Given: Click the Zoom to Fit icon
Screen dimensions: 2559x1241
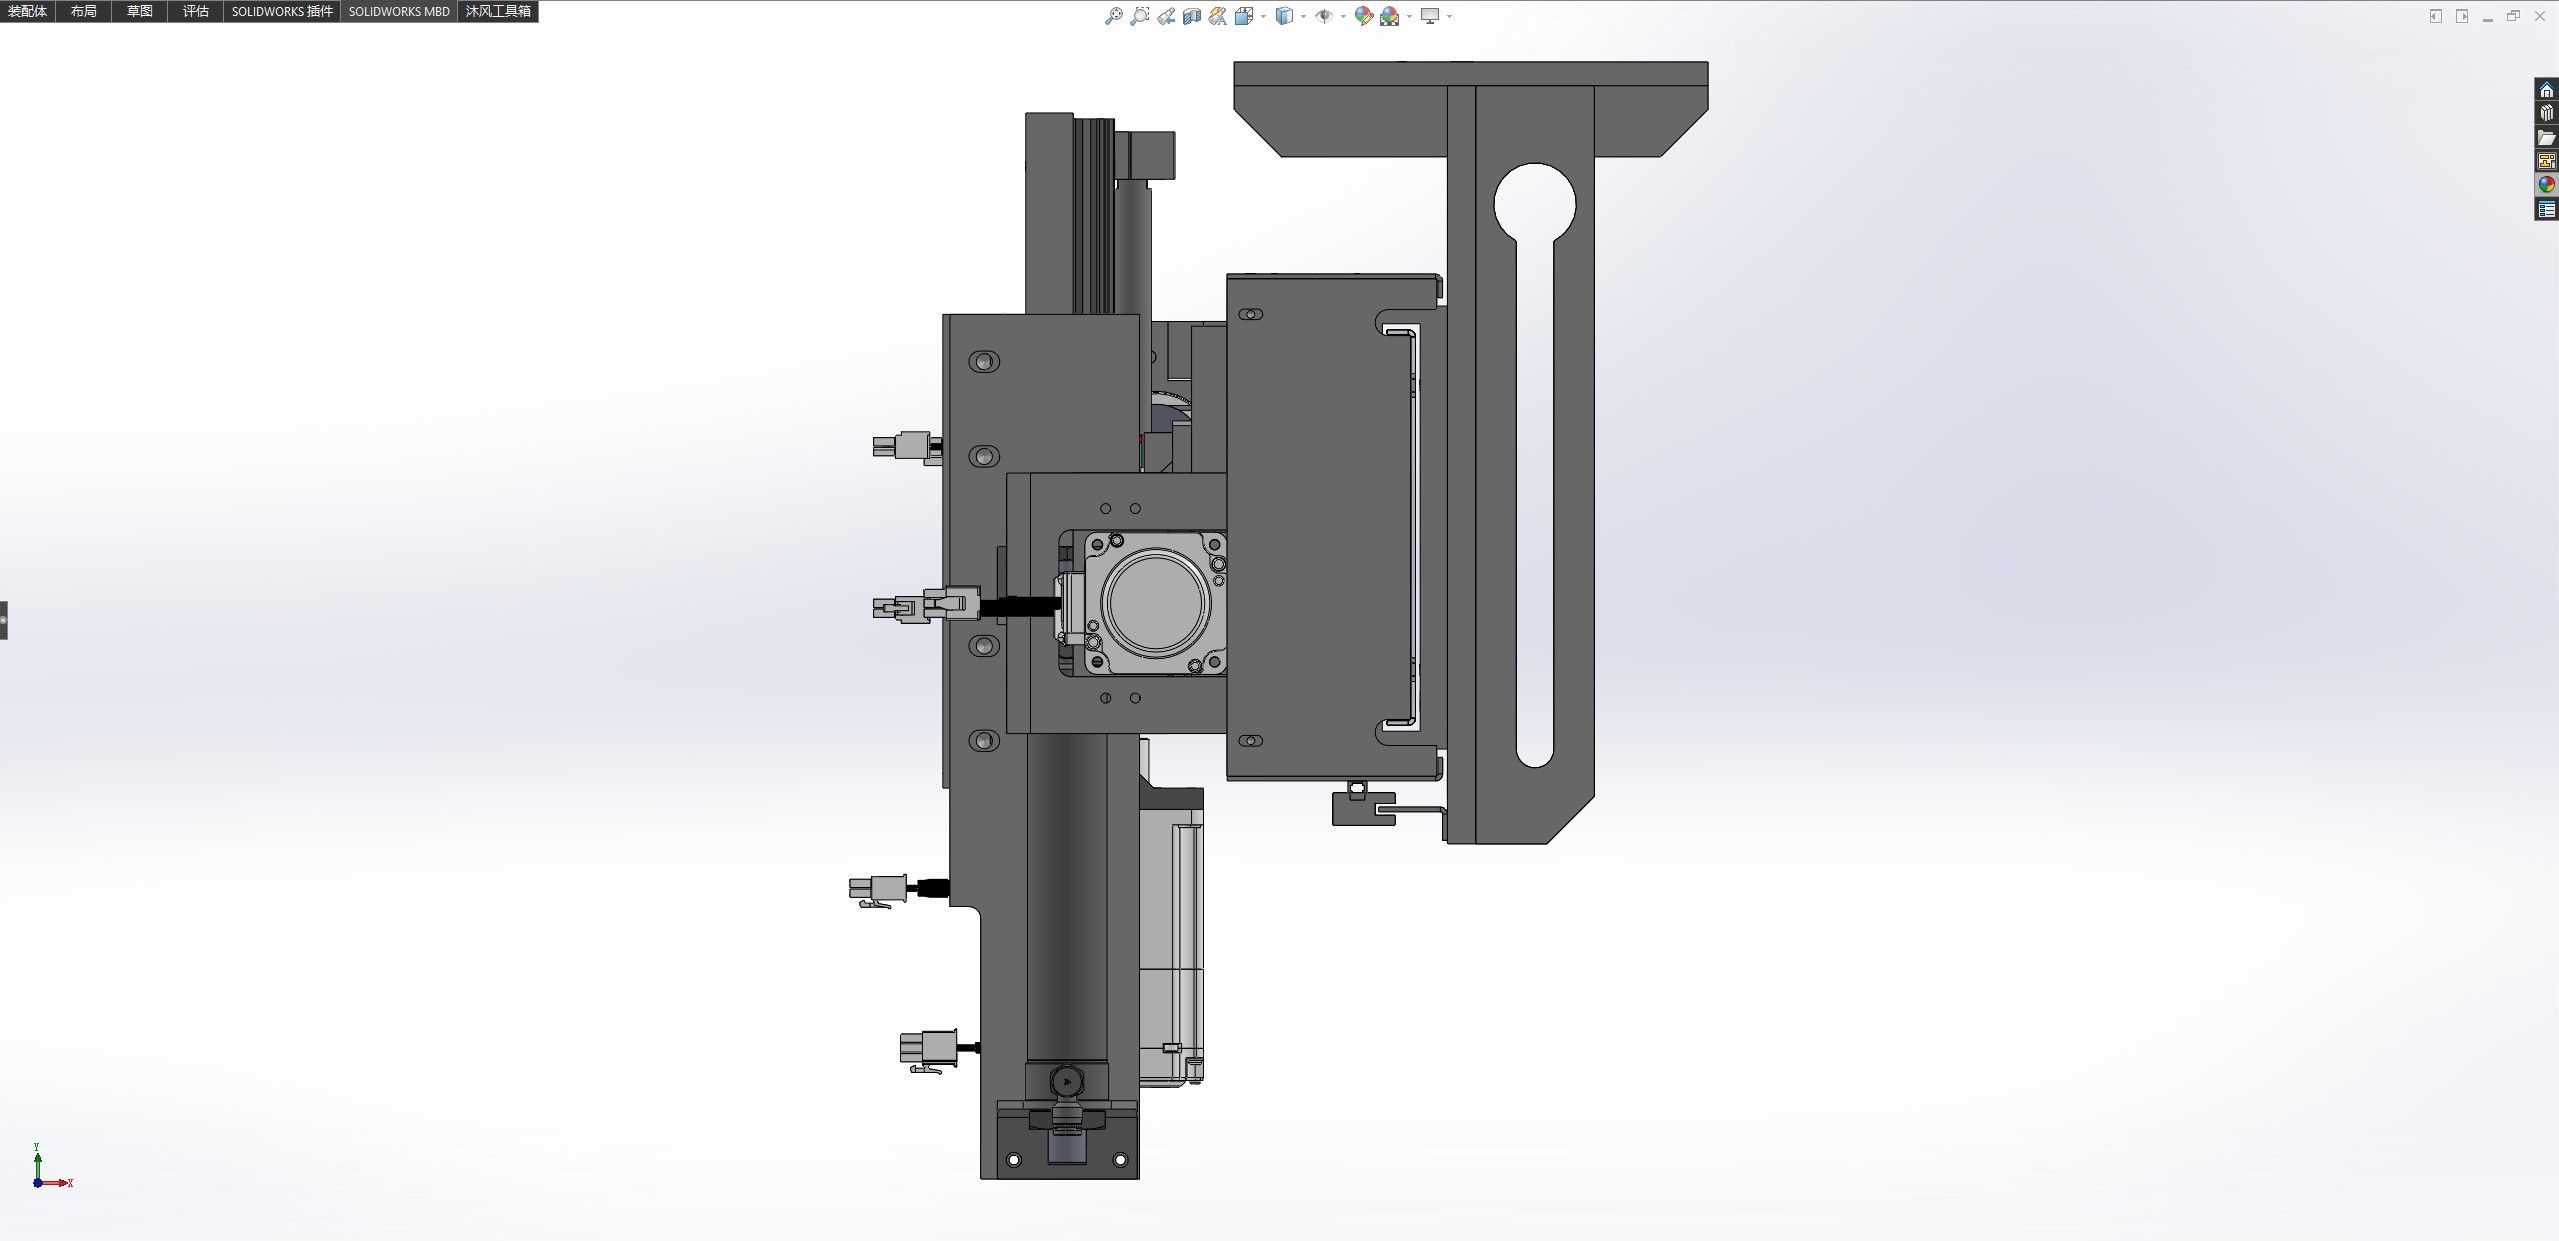Looking at the screenshot, I should [x=1113, y=16].
